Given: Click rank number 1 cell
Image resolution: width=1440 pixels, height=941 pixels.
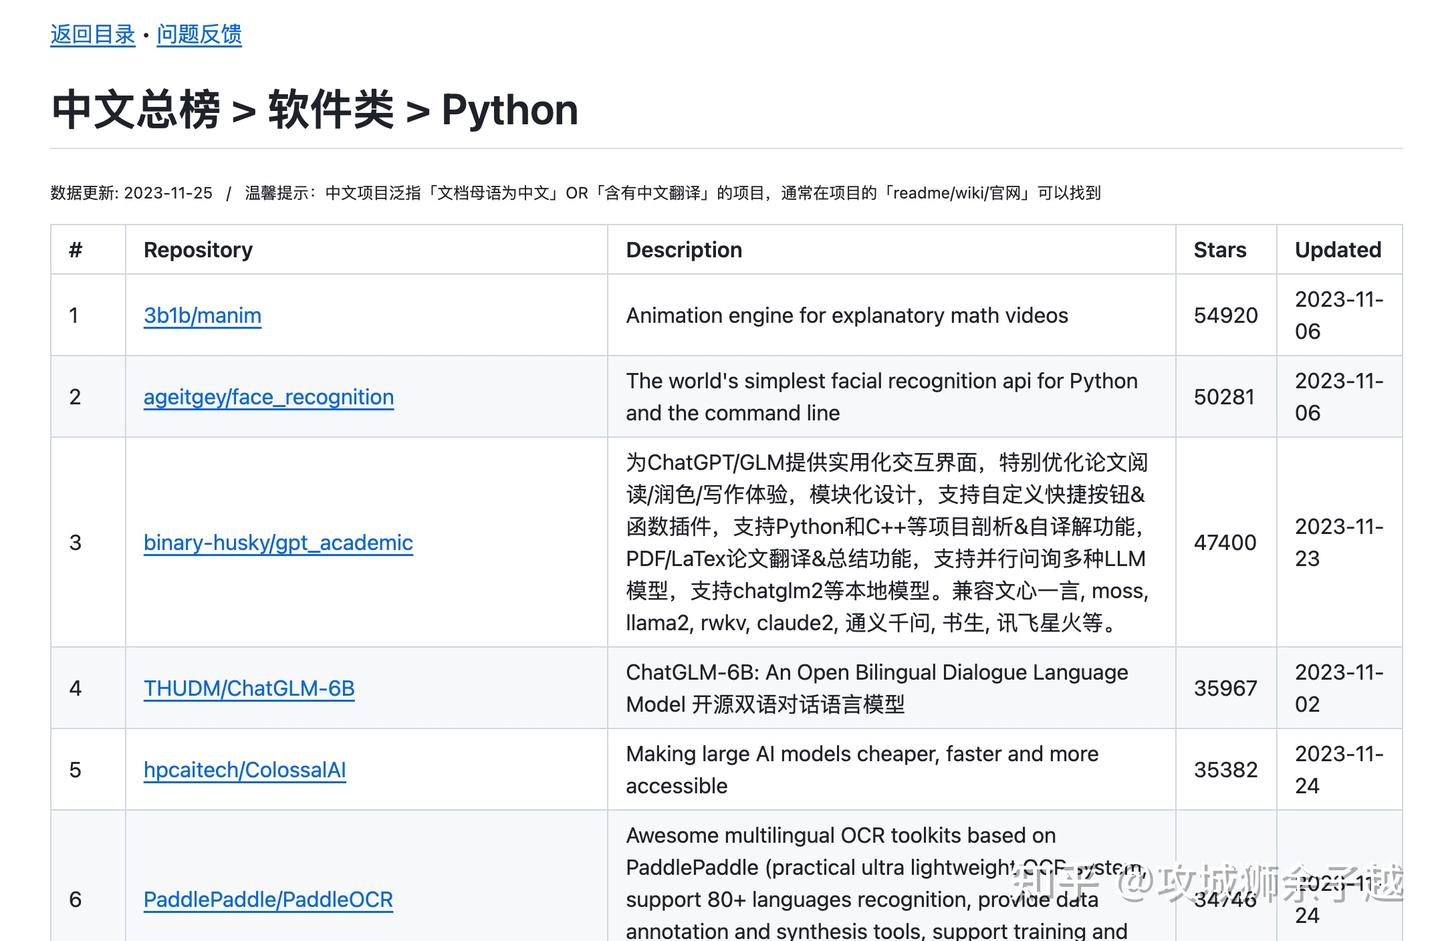Looking at the screenshot, I should 88,315.
